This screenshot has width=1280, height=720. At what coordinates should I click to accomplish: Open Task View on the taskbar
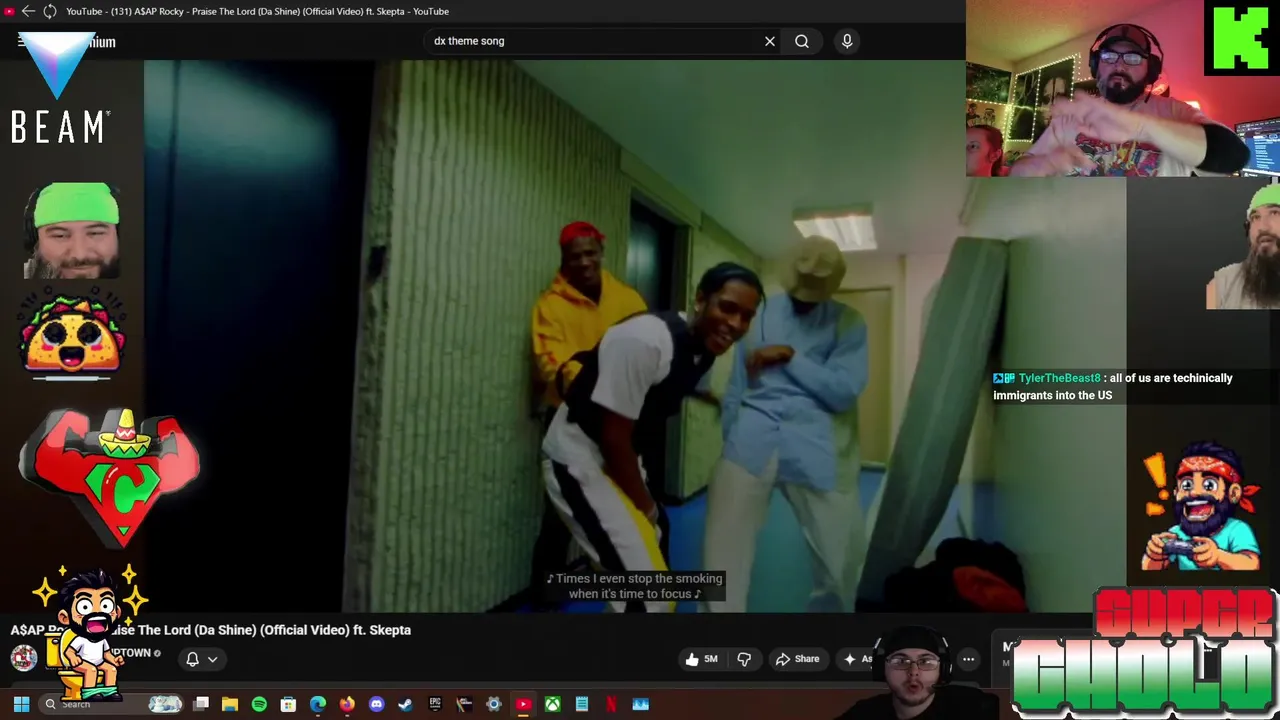tap(201, 704)
